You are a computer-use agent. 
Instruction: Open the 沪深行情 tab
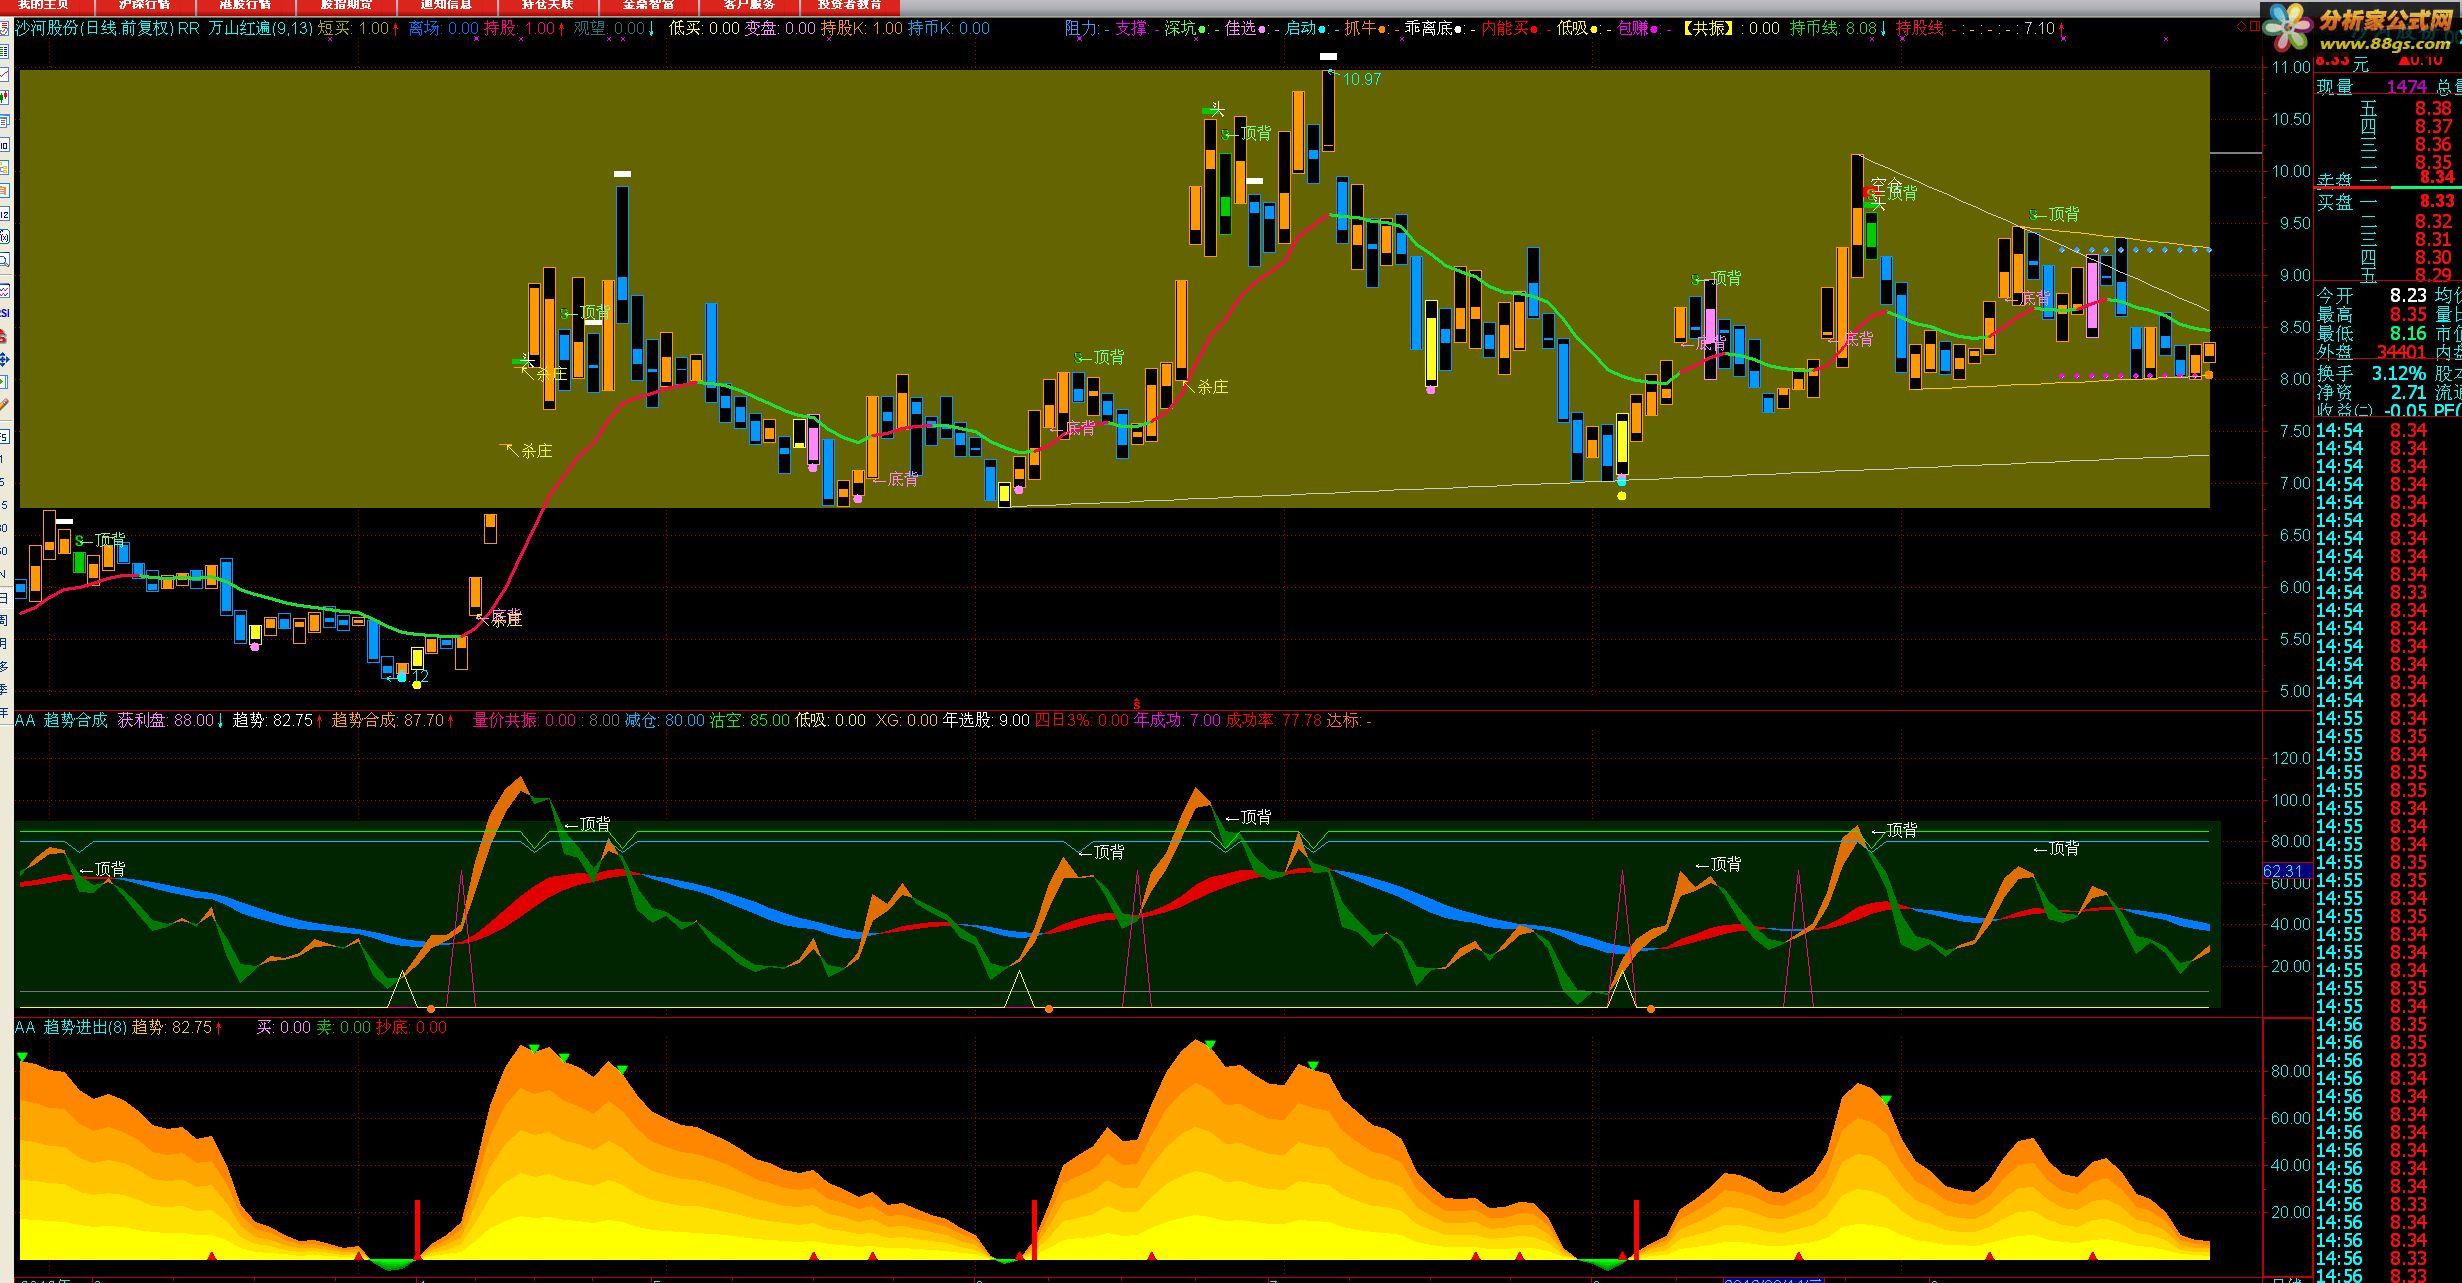point(144,5)
